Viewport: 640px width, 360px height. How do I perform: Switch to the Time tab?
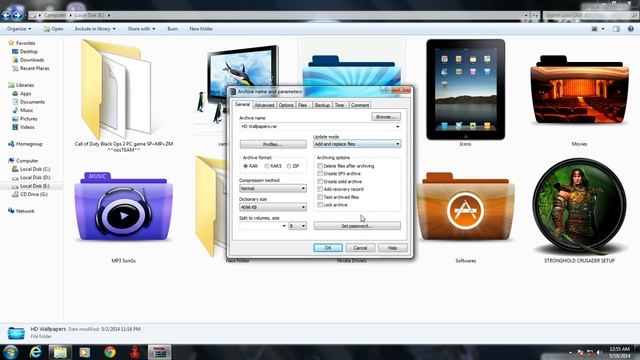pos(340,105)
